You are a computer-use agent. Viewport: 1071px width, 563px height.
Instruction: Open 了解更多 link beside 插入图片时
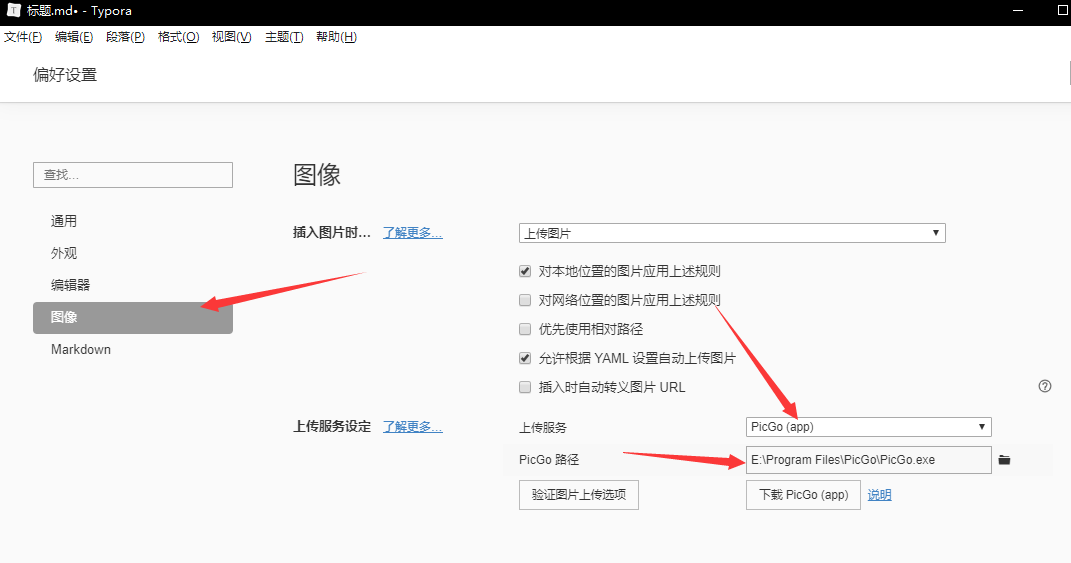pos(413,233)
